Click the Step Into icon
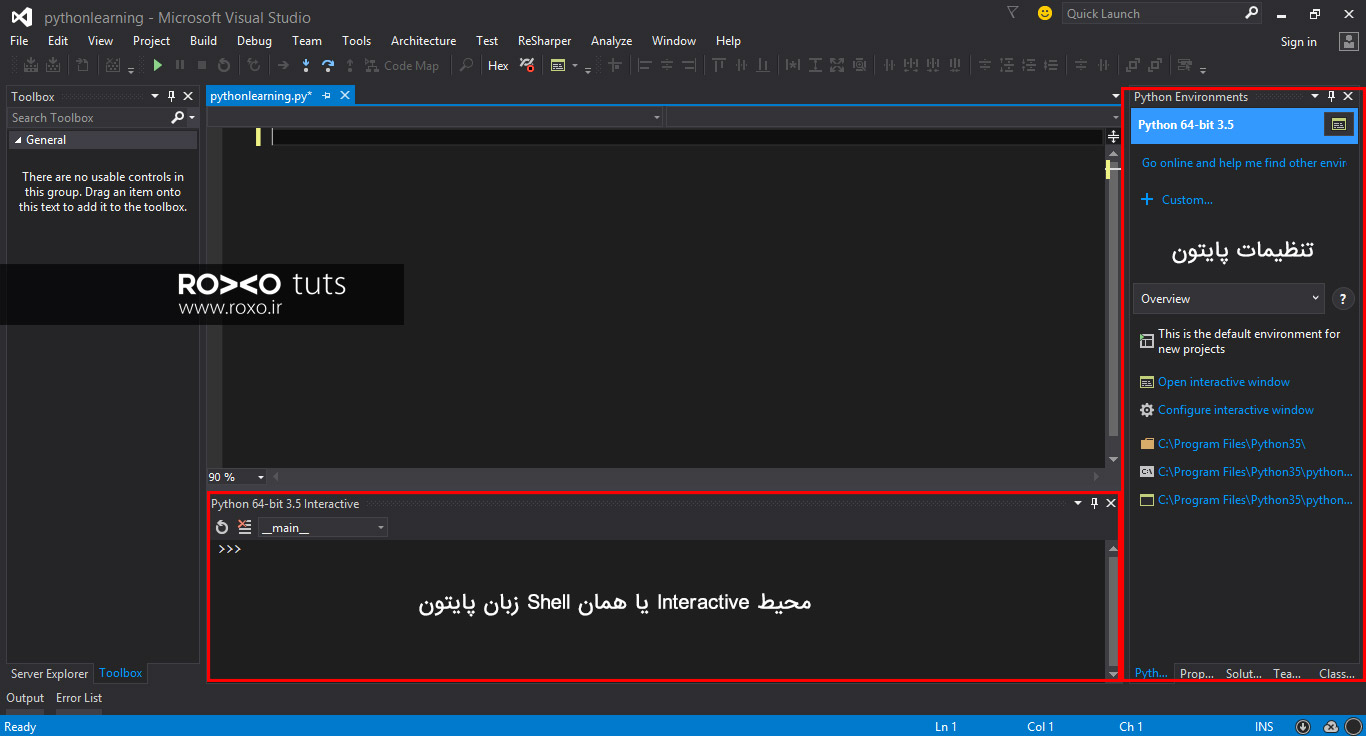Screen dimensions: 1366x736 click(x=306, y=65)
